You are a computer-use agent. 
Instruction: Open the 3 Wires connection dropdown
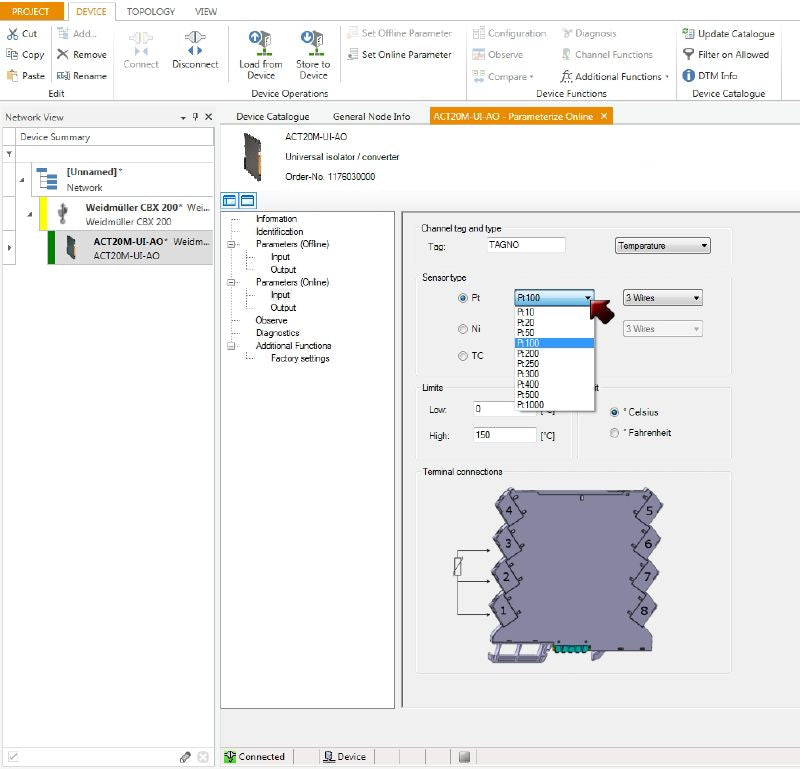662,298
